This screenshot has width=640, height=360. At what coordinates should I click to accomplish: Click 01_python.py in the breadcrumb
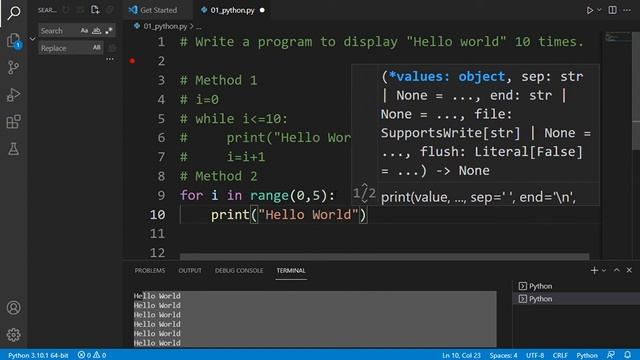(165, 26)
